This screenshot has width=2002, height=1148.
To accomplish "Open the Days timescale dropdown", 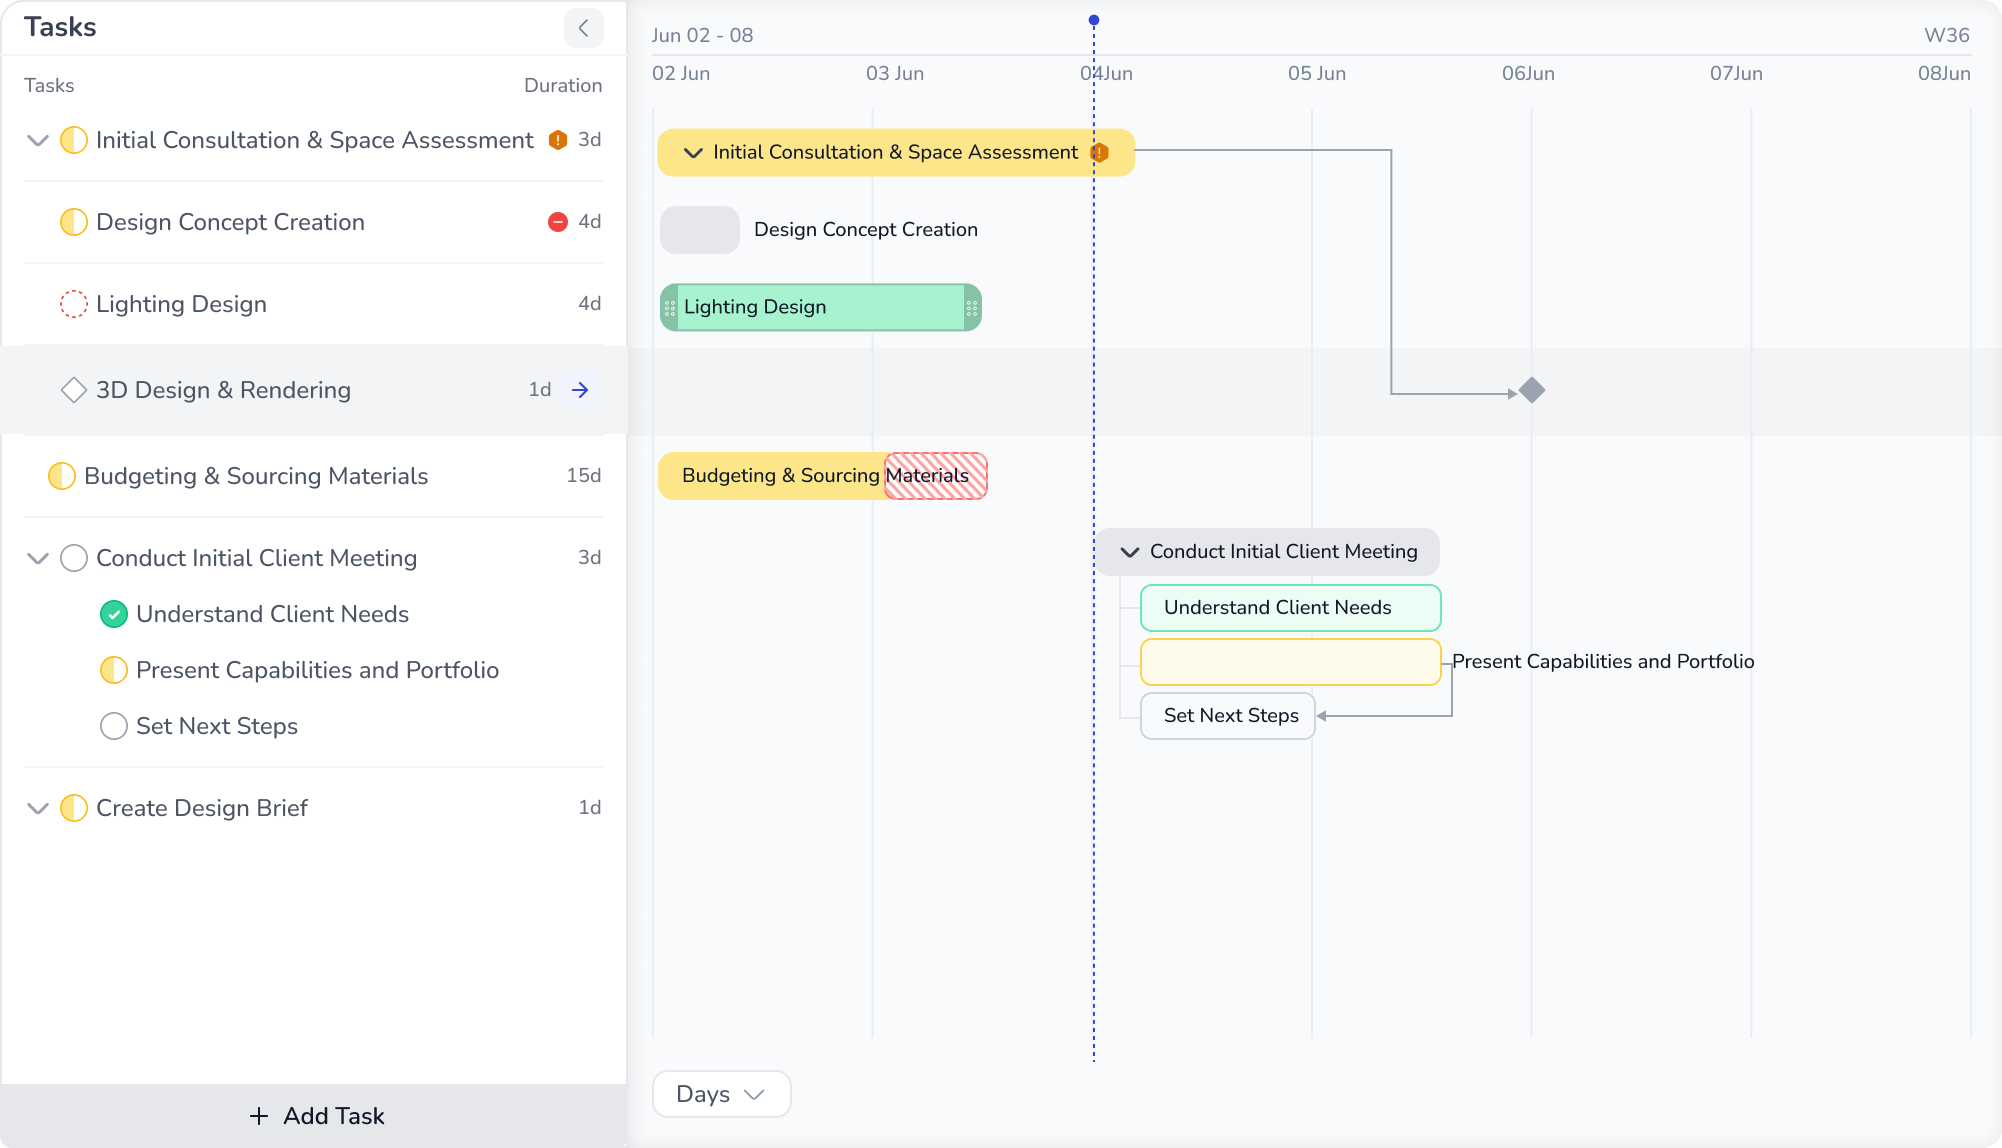I will (x=721, y=1094).
